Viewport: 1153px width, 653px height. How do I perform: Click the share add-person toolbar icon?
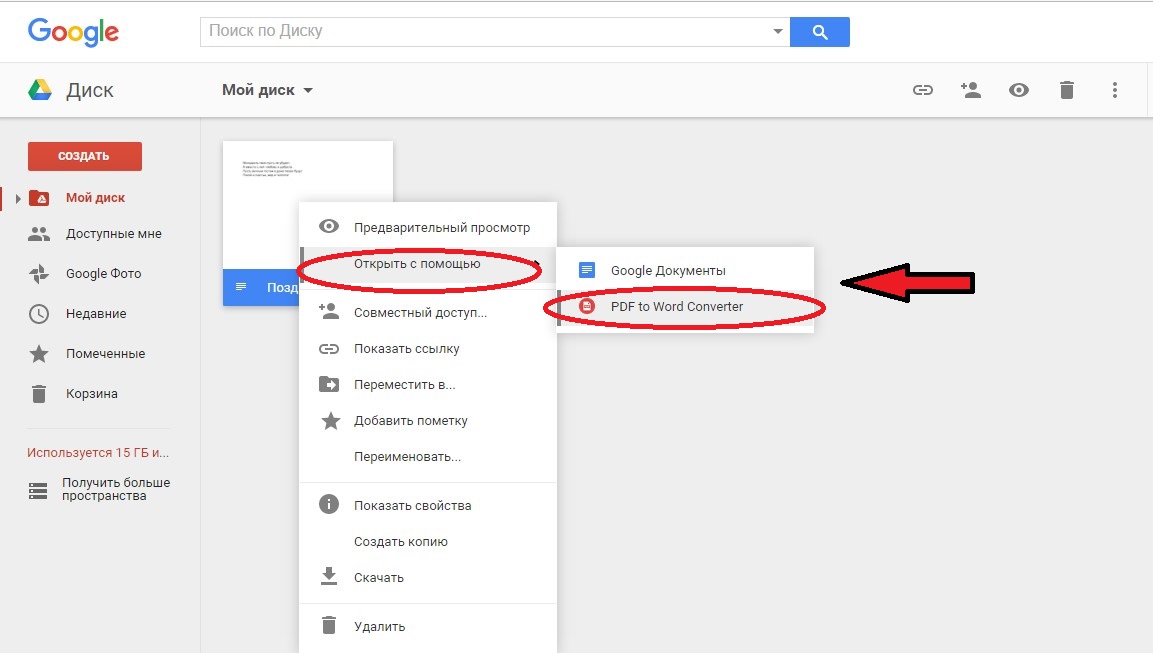click(971, 90)
